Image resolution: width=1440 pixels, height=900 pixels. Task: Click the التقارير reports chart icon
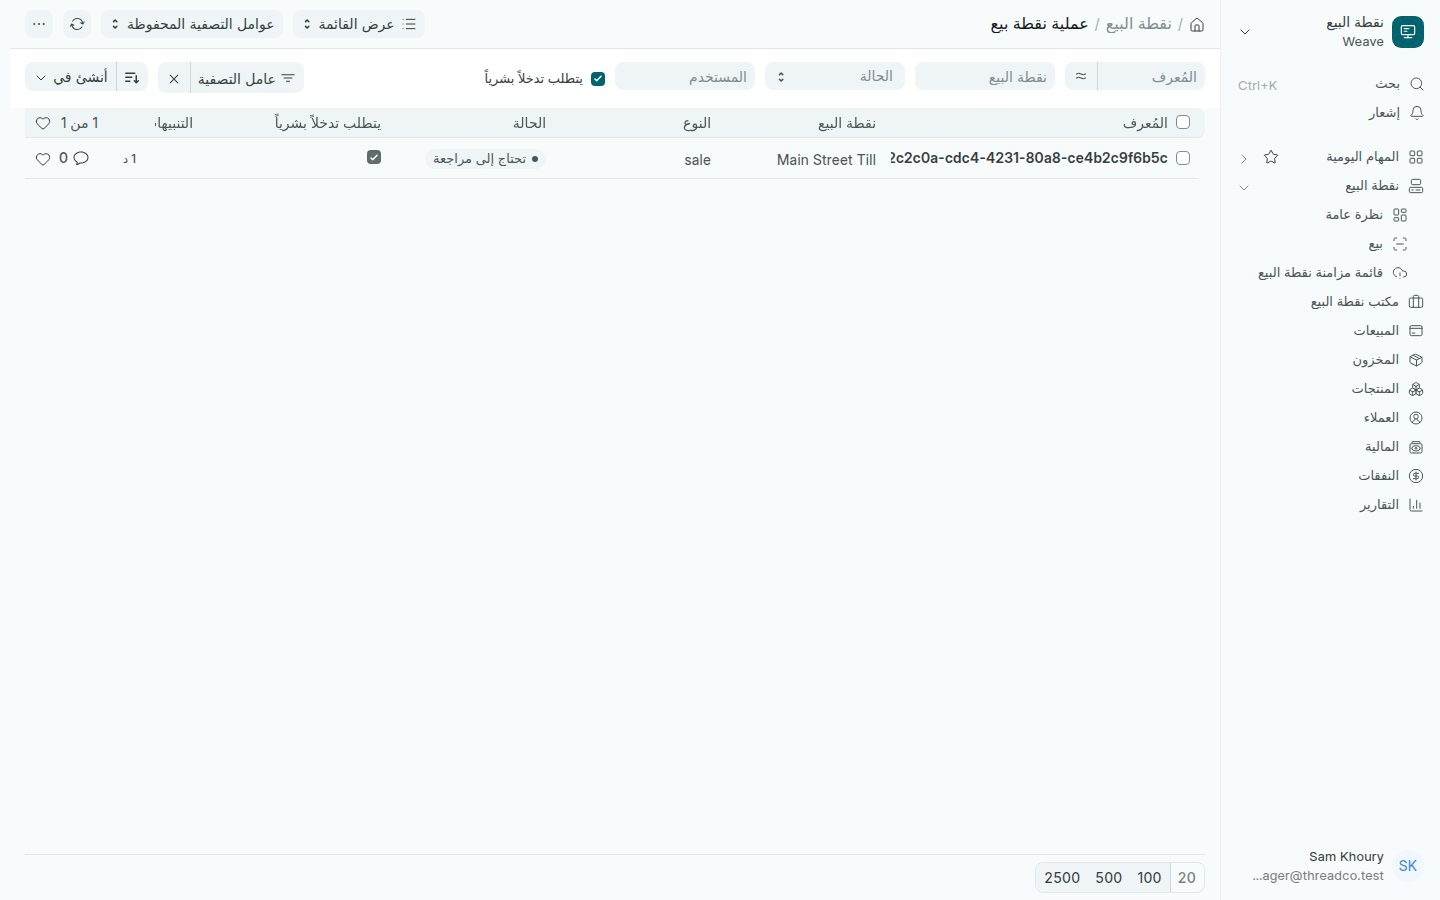(x=1416, y=505)
